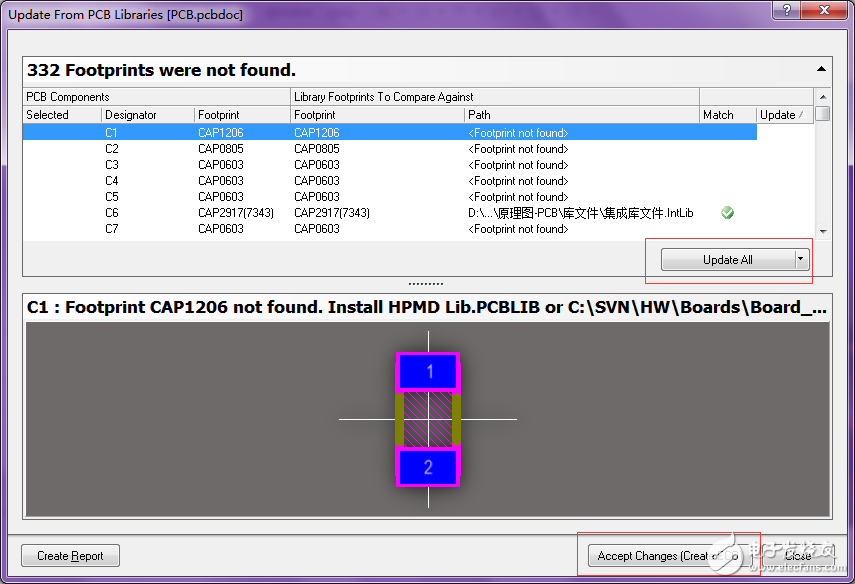Click the IntLib path for C6

pos(581,213)
